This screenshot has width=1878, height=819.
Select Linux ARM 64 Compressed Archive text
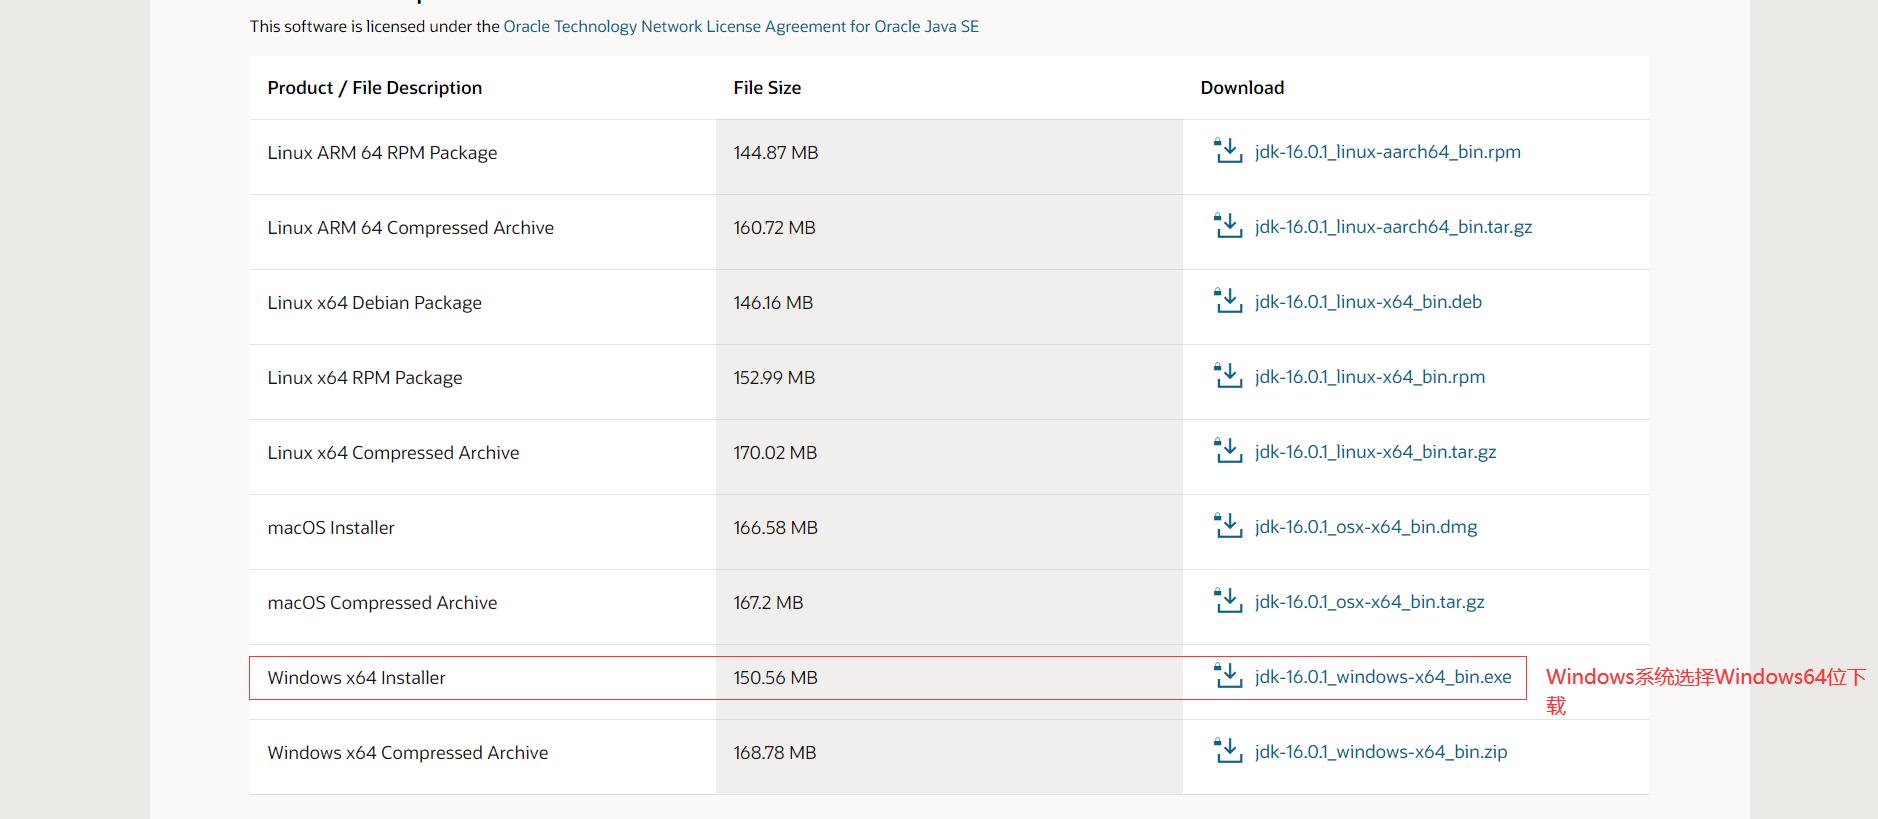[410, 228]
